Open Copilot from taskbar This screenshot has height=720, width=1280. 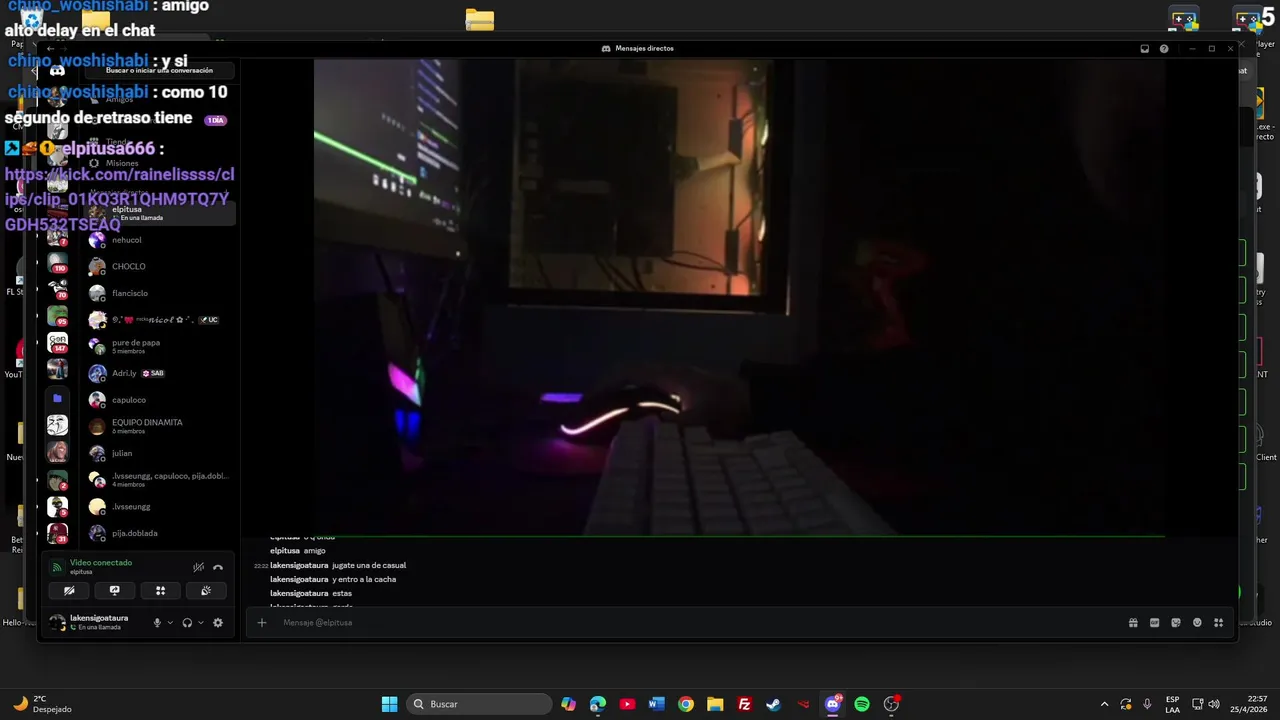pyautogui.click(x=568, y=704)
